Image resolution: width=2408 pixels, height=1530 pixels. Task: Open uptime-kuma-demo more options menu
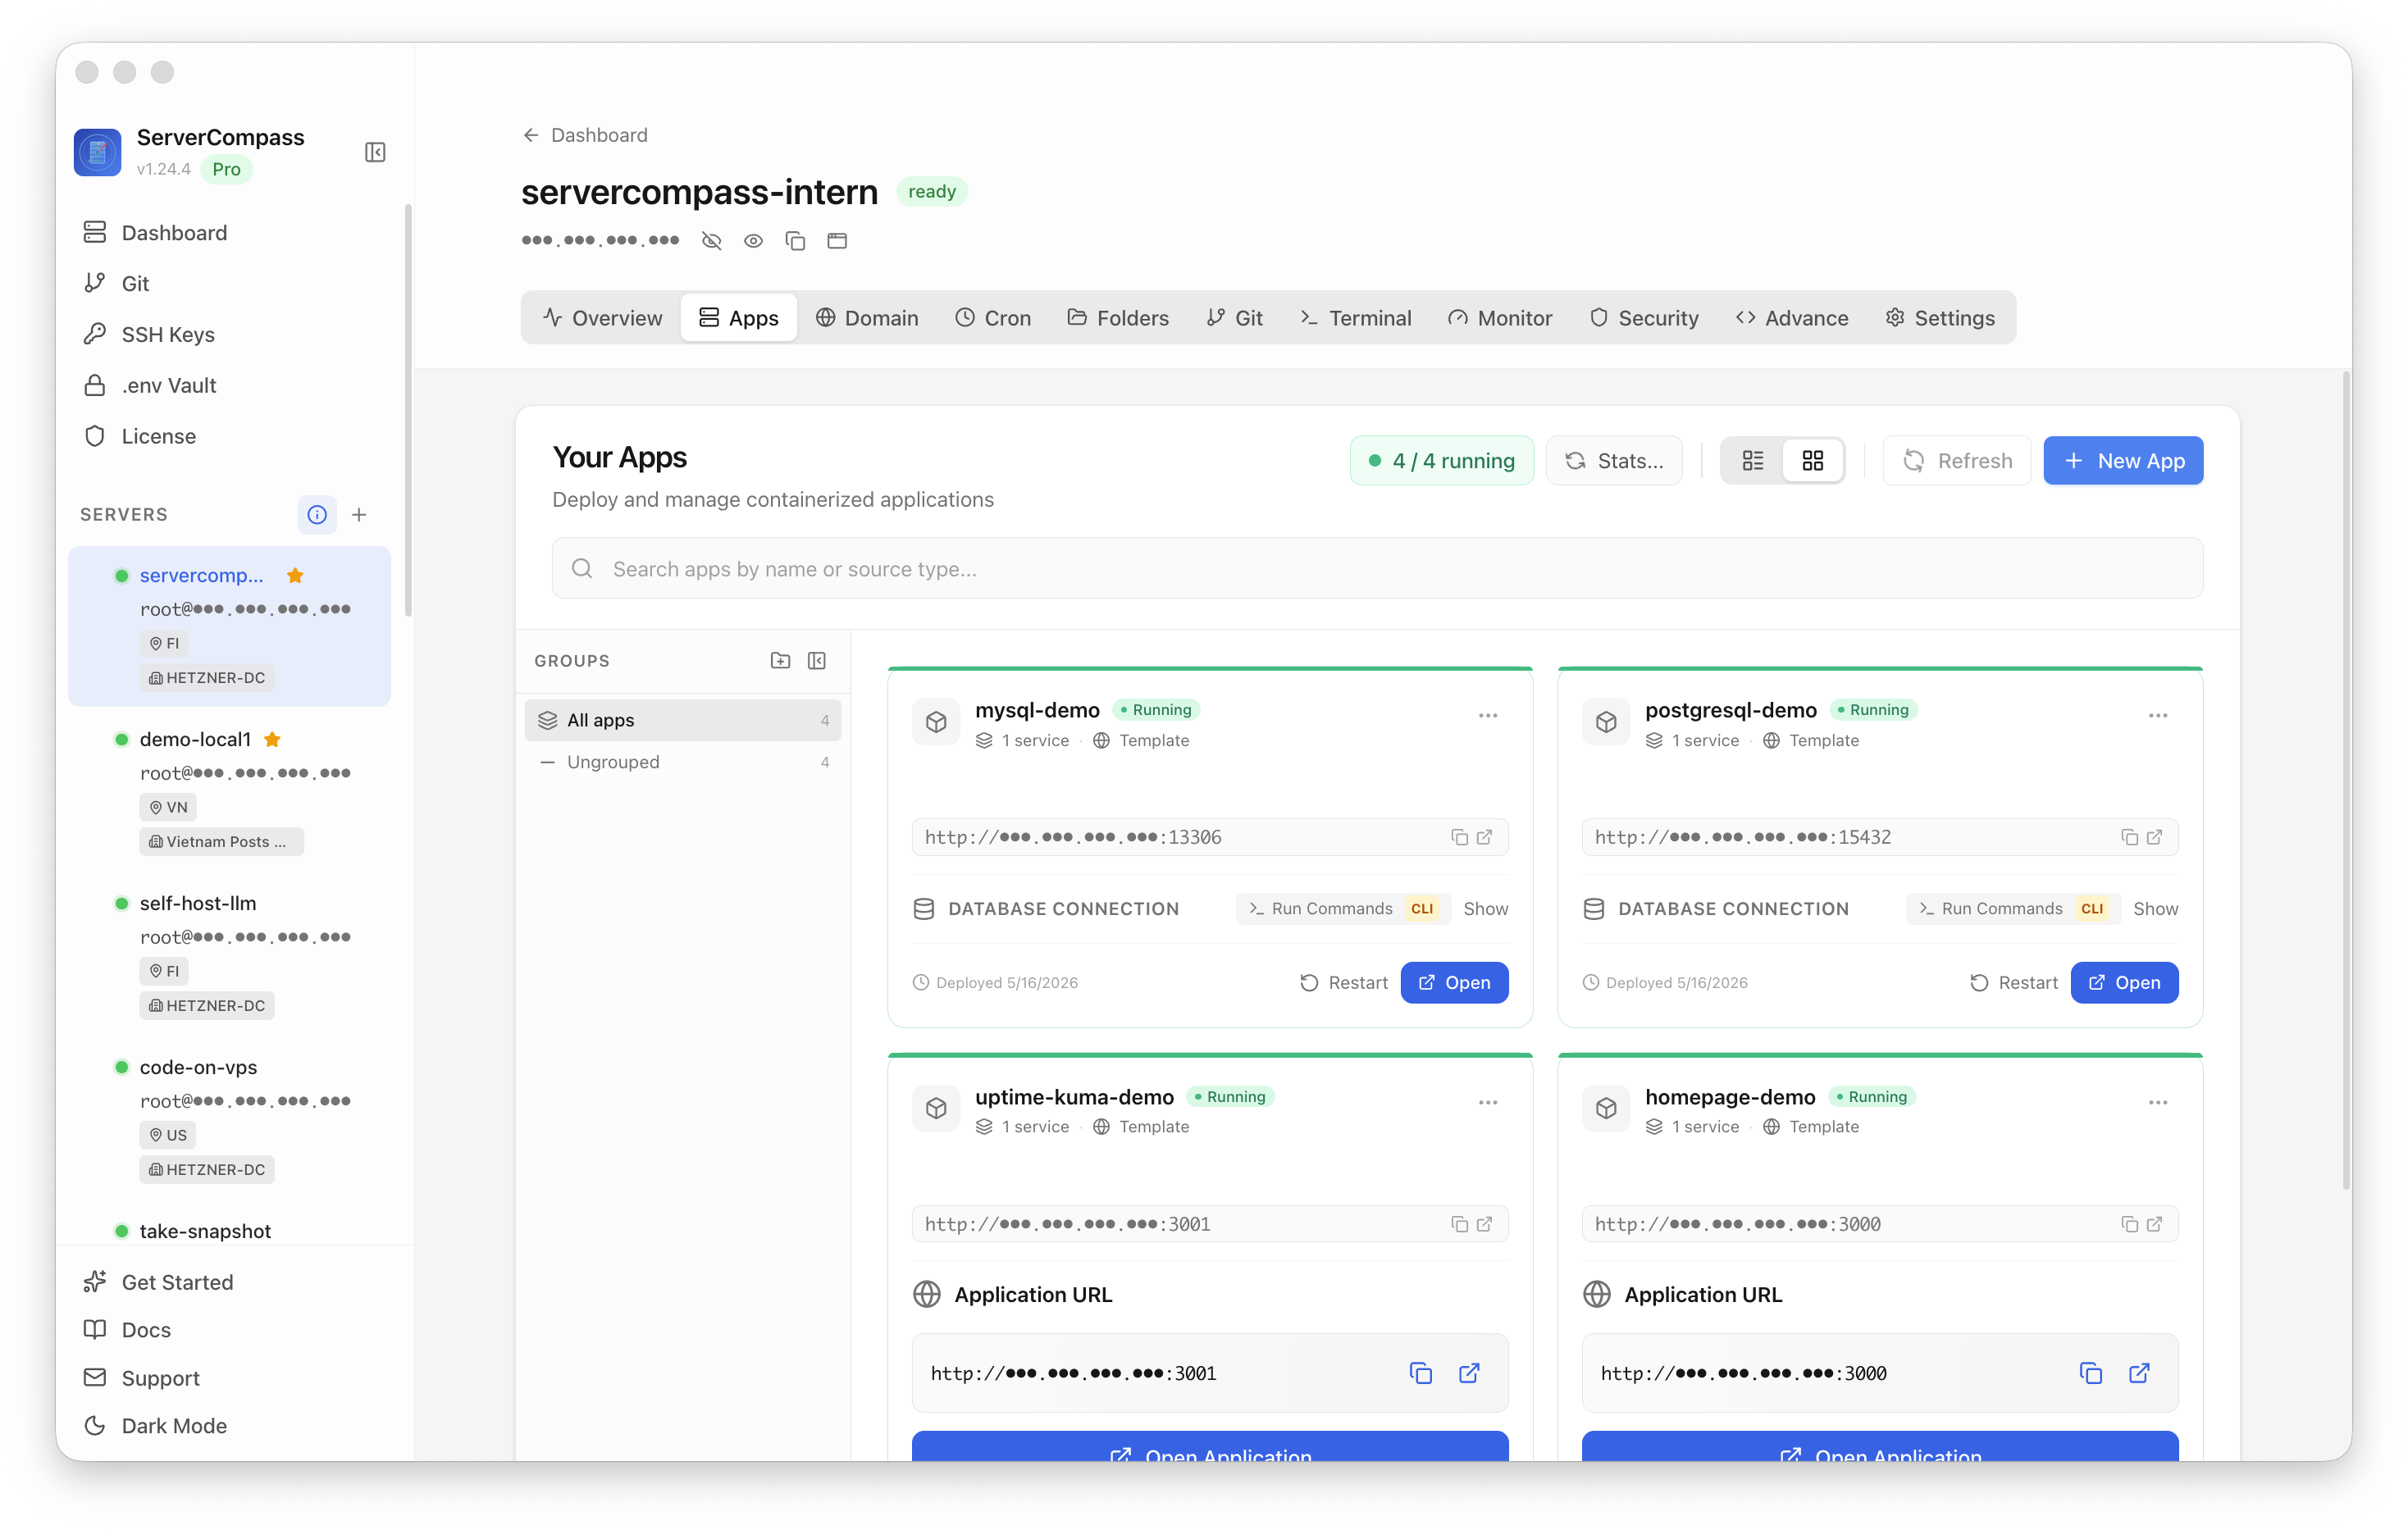[x=1487, y=1103]
